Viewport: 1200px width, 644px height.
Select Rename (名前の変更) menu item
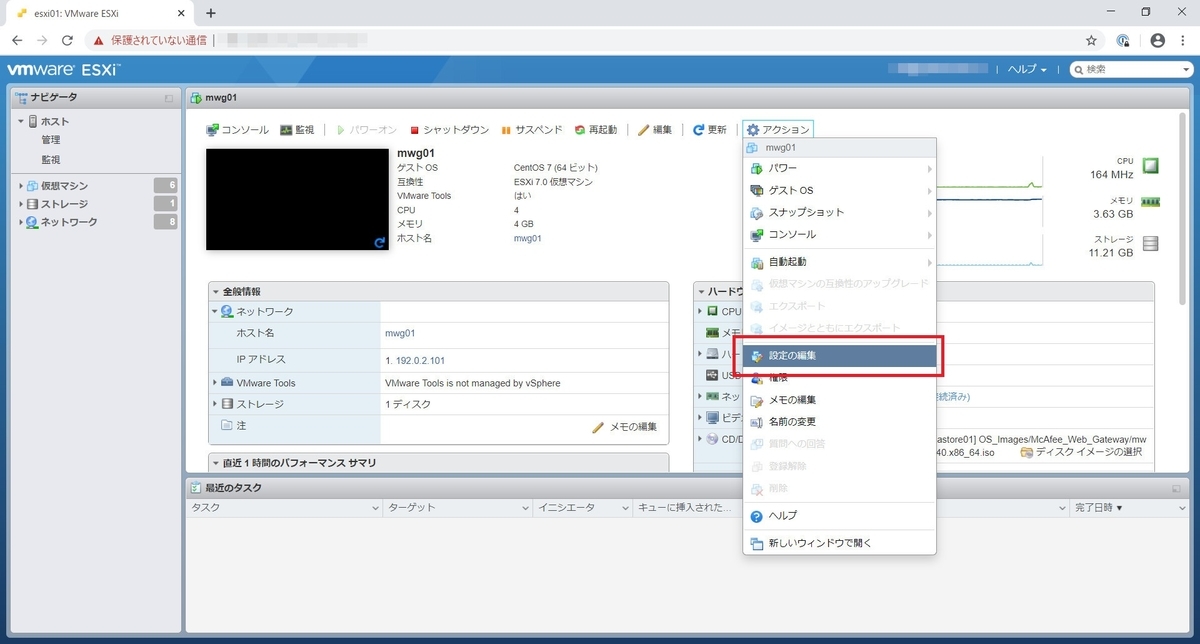[x=840, y=422]
